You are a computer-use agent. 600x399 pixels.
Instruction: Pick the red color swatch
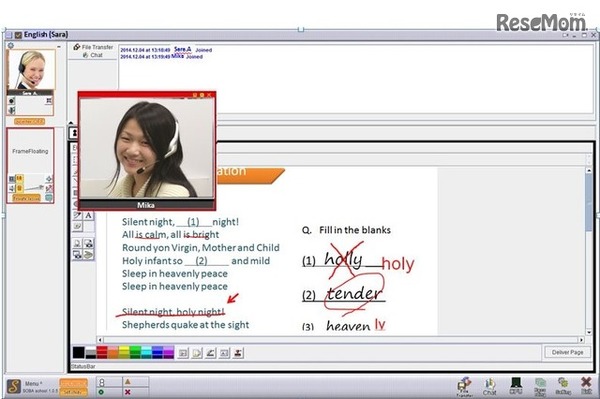click(x=102, y=352)
